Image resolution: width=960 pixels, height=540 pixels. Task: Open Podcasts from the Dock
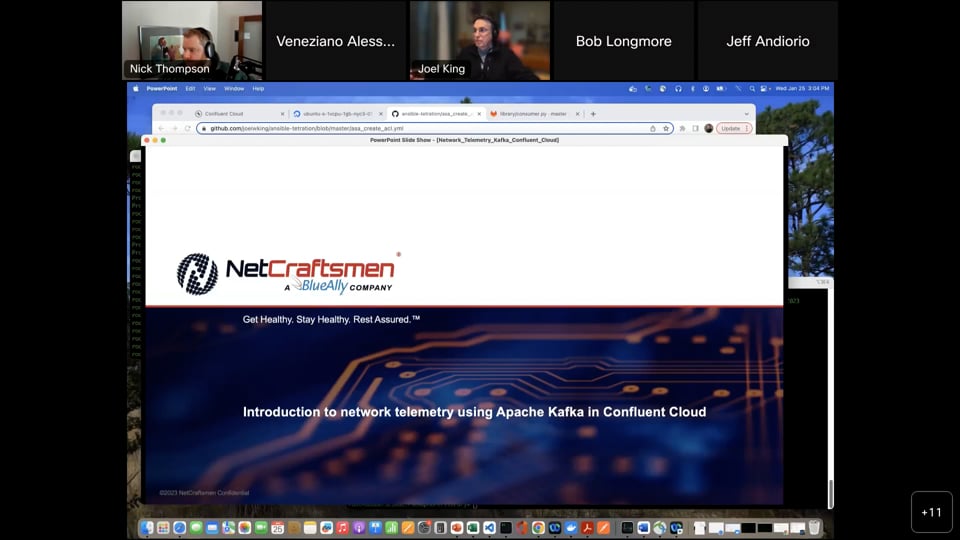click(x=359, y=528)
